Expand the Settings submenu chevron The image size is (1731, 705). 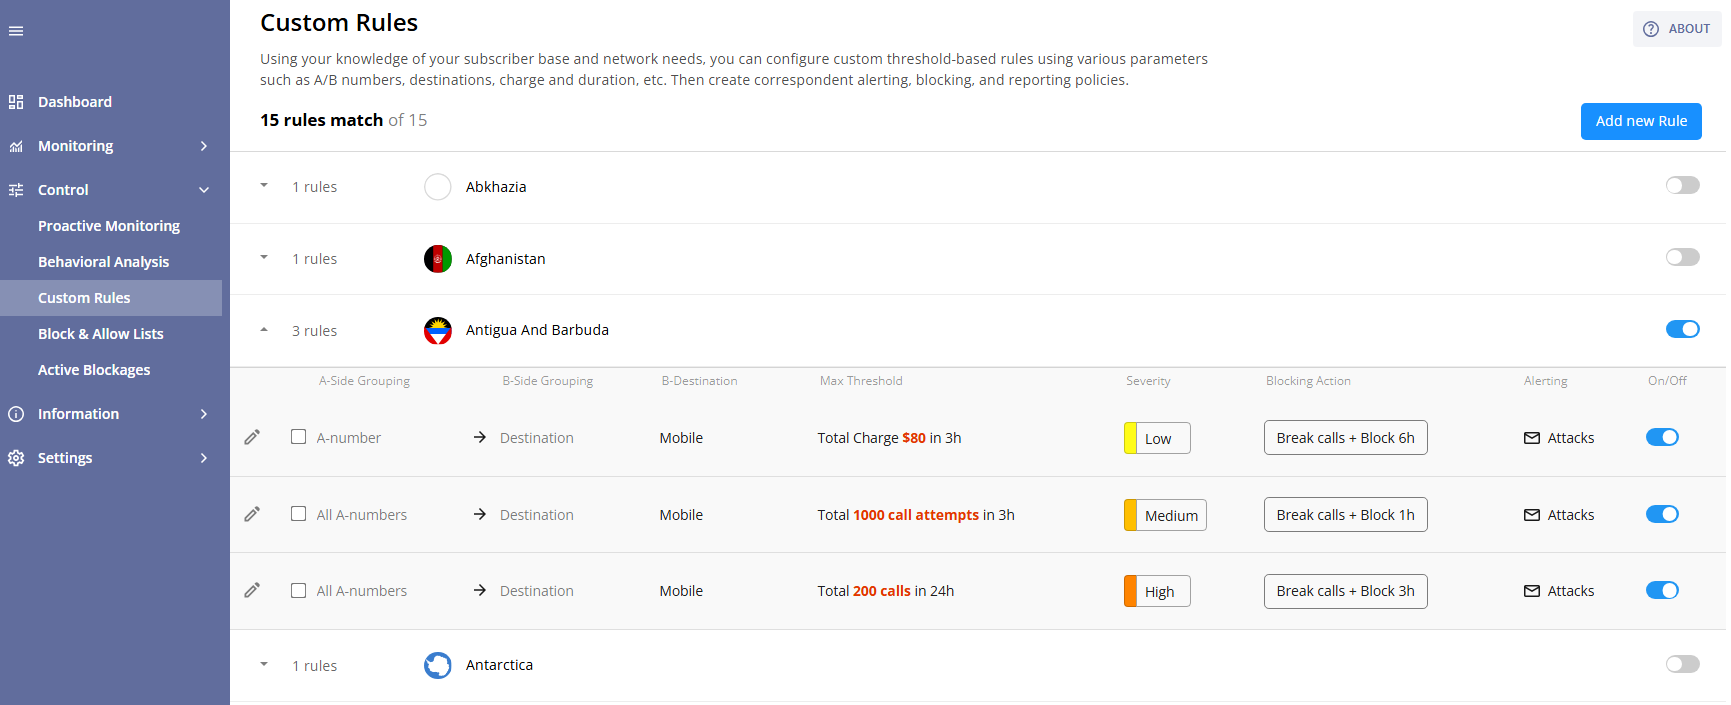[x=204, y=458]
